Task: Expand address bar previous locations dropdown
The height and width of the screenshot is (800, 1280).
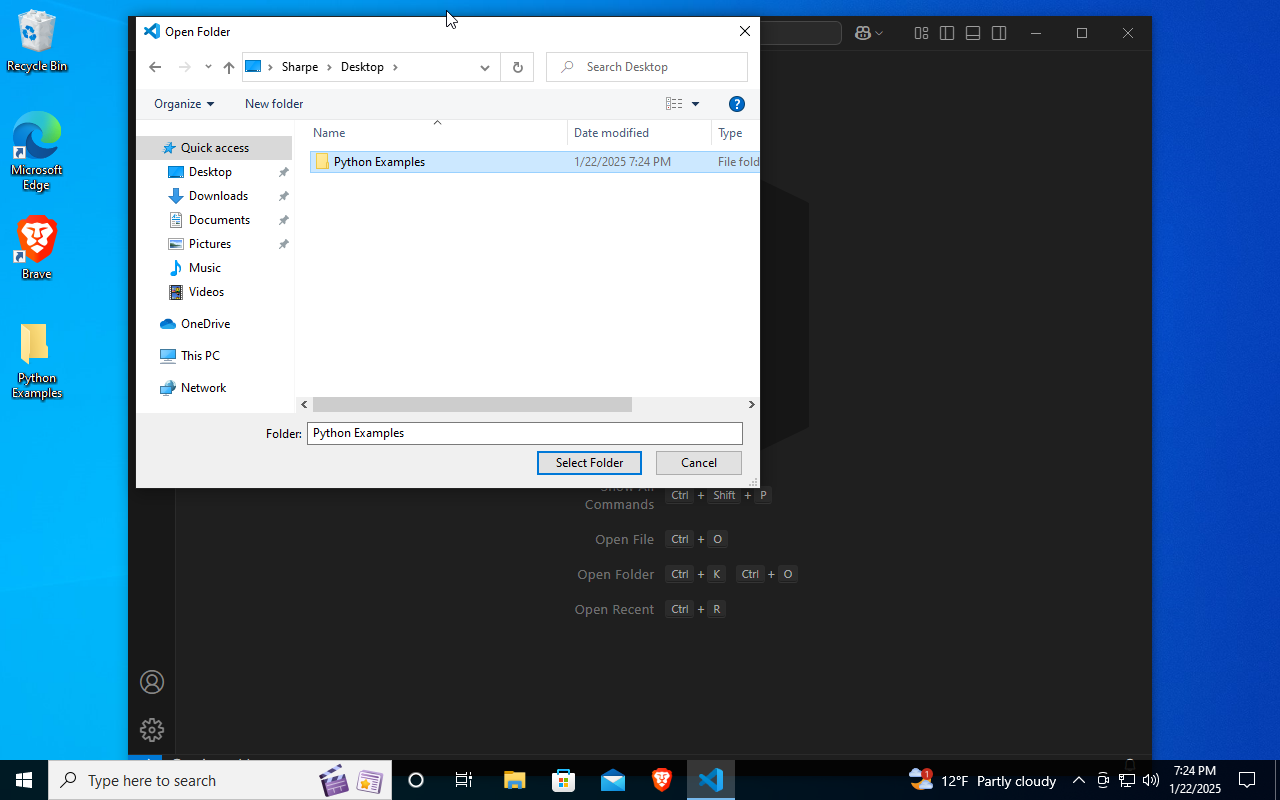Action: click(x=485, y=67)
